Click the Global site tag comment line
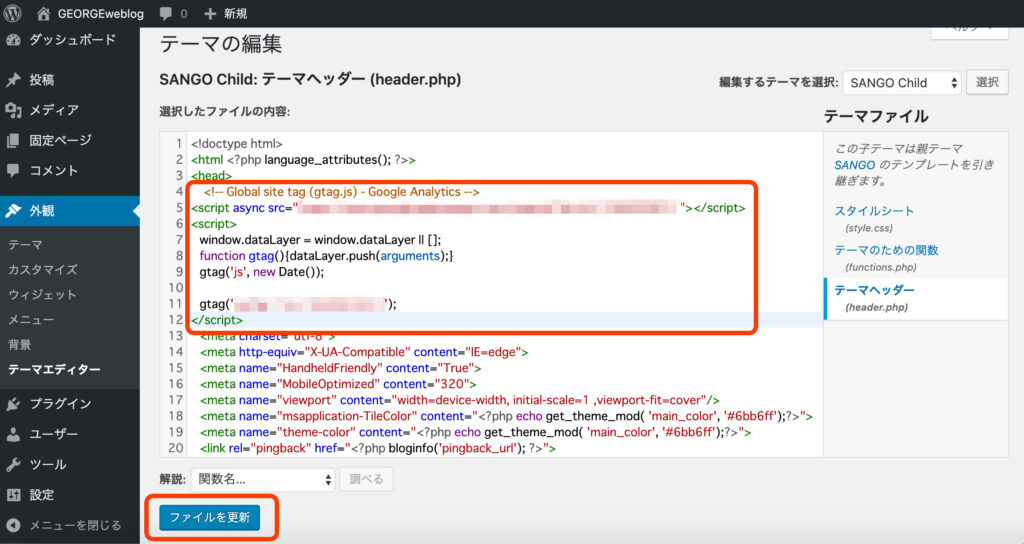Image resolution: width=1024 pixels, height=544 pixels. pyautogui.click(x=342, y=192)
